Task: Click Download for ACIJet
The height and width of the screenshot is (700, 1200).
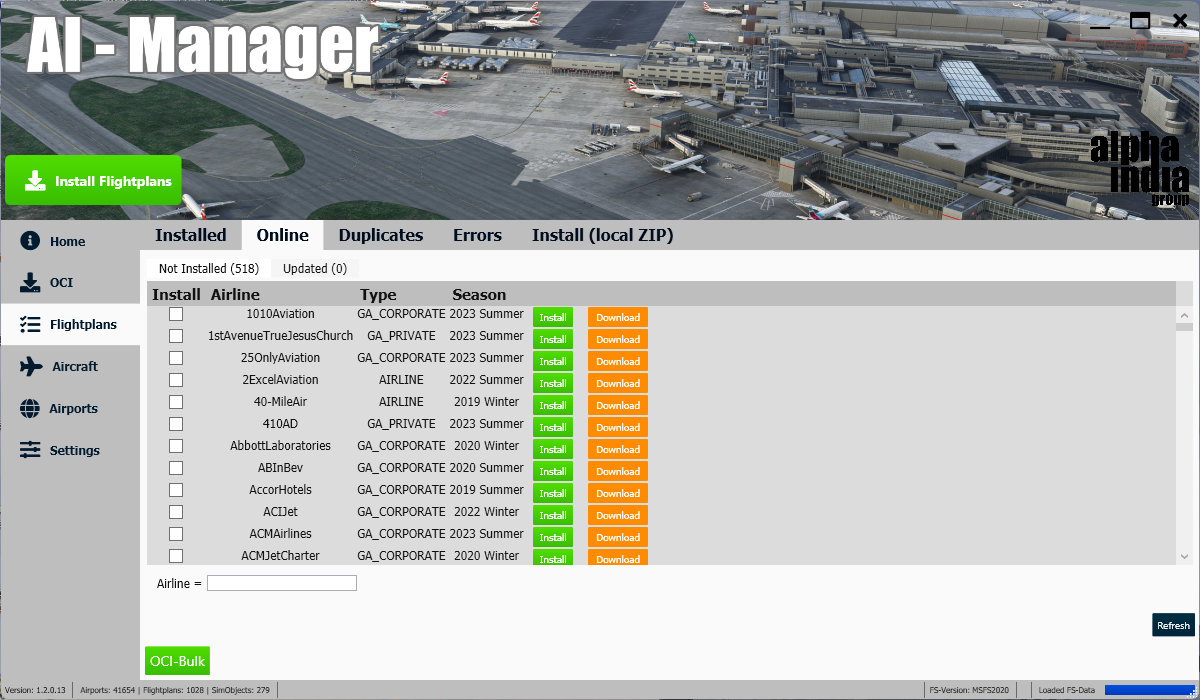Action: 618,515
